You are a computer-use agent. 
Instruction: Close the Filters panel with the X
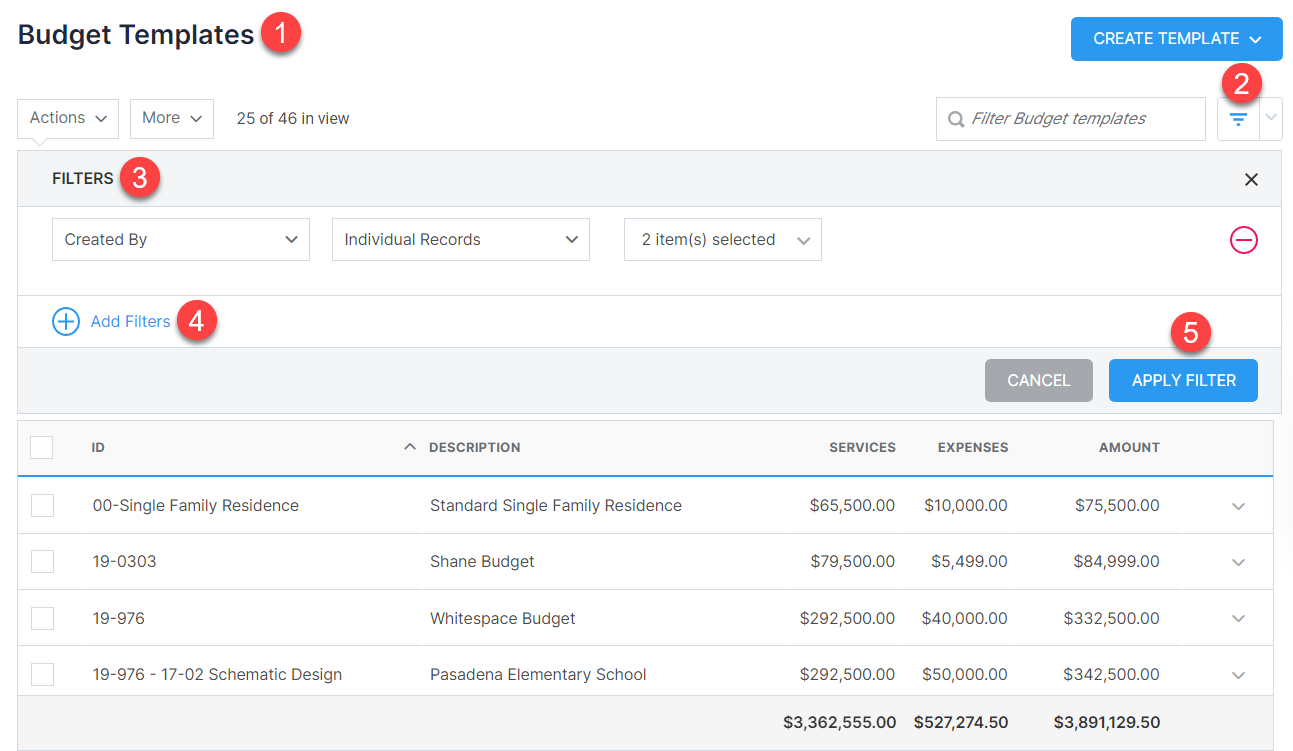[x=1251, y=179]
